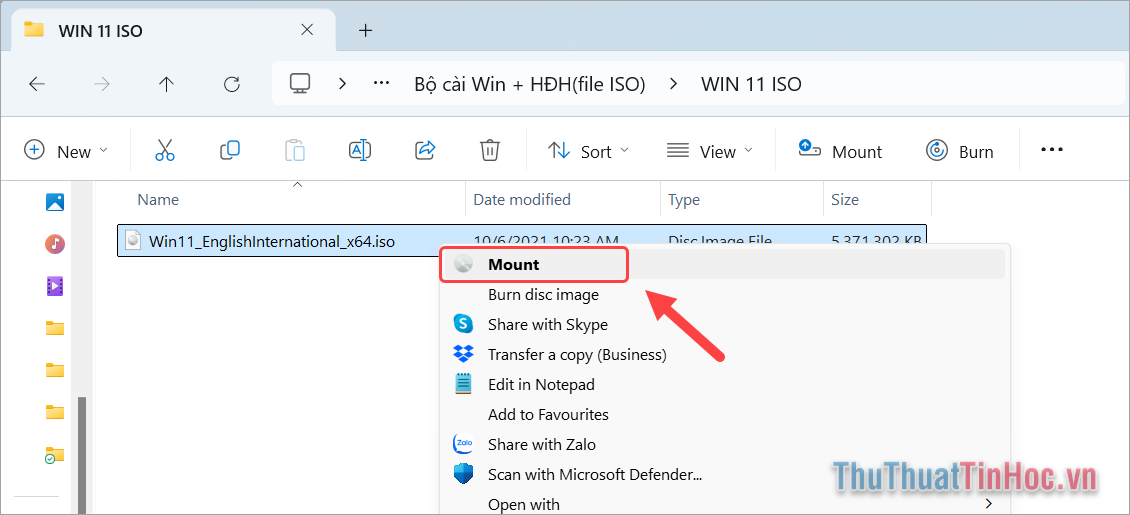Click the Microsoft Defender shield icon

tap(463, 474)
